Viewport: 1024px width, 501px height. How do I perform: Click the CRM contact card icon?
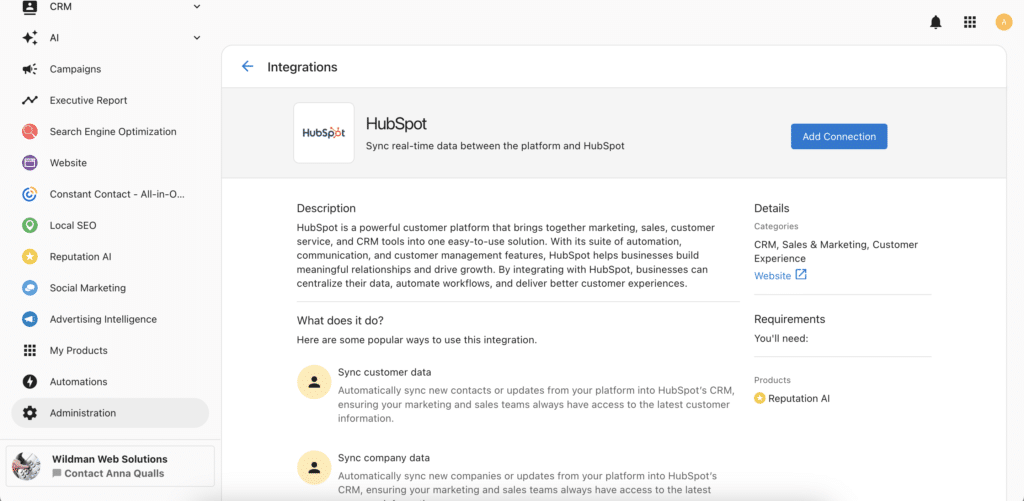click(x=29, y=7)
